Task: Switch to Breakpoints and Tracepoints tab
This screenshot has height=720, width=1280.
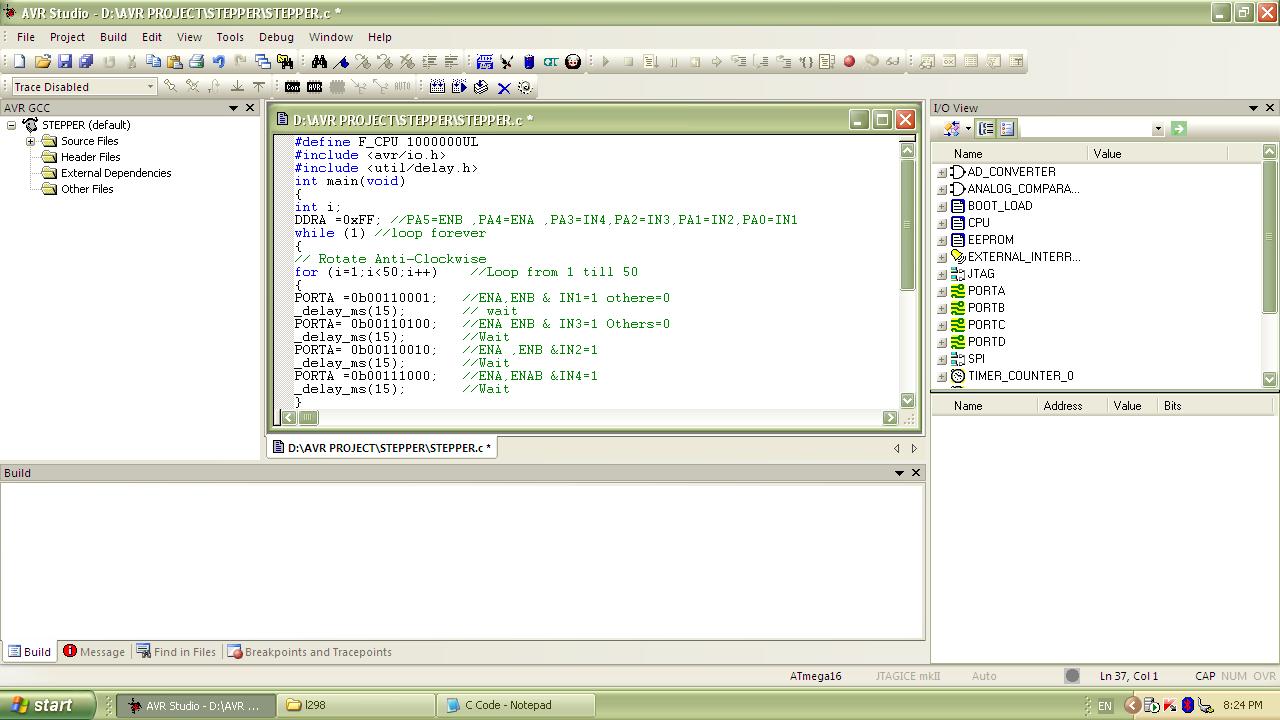Action: click(x=309, y=651)
